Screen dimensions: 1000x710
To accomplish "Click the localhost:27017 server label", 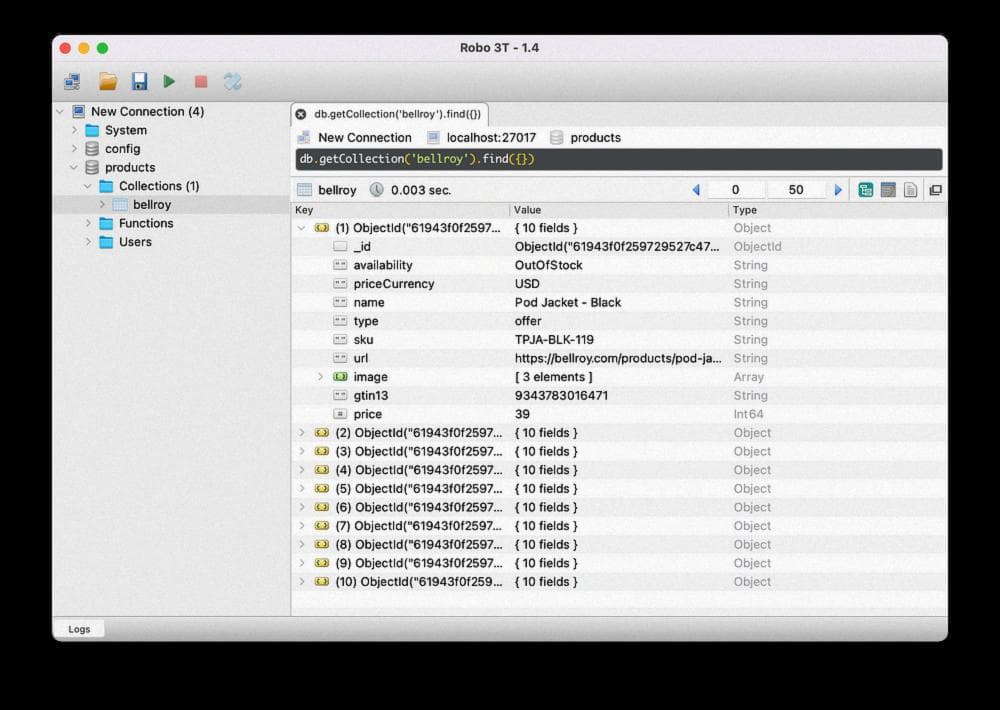I will (491, 138).
